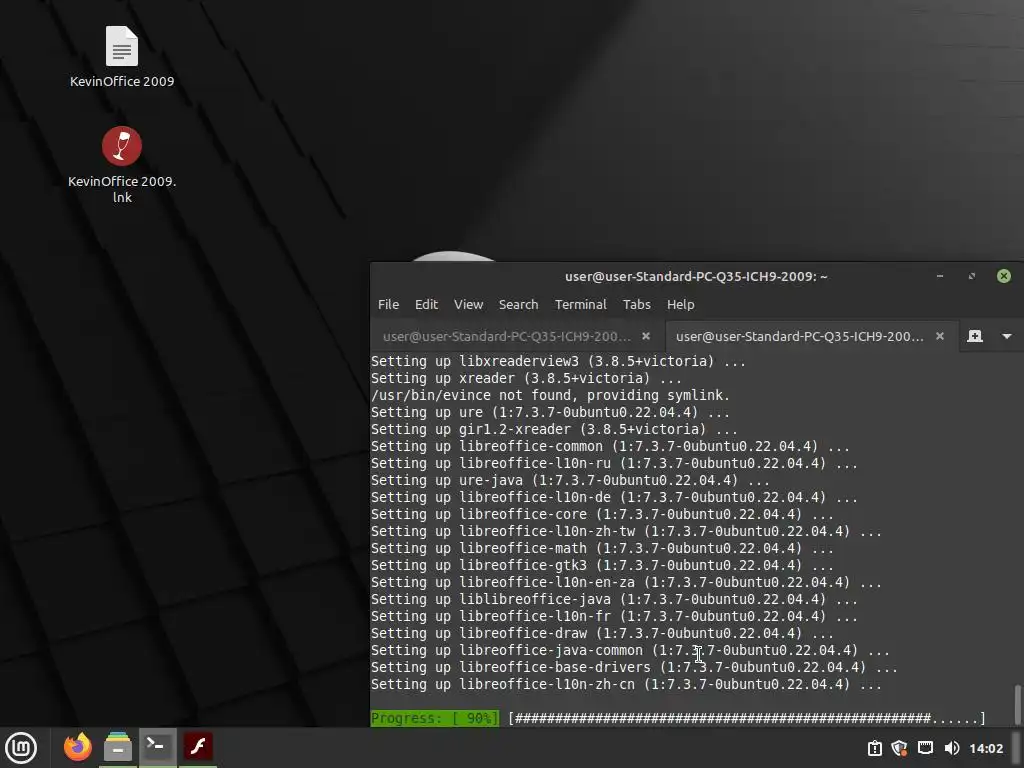Click the terminal window title text
This screenshot has height=768, width=1024.
click(696, 276)
